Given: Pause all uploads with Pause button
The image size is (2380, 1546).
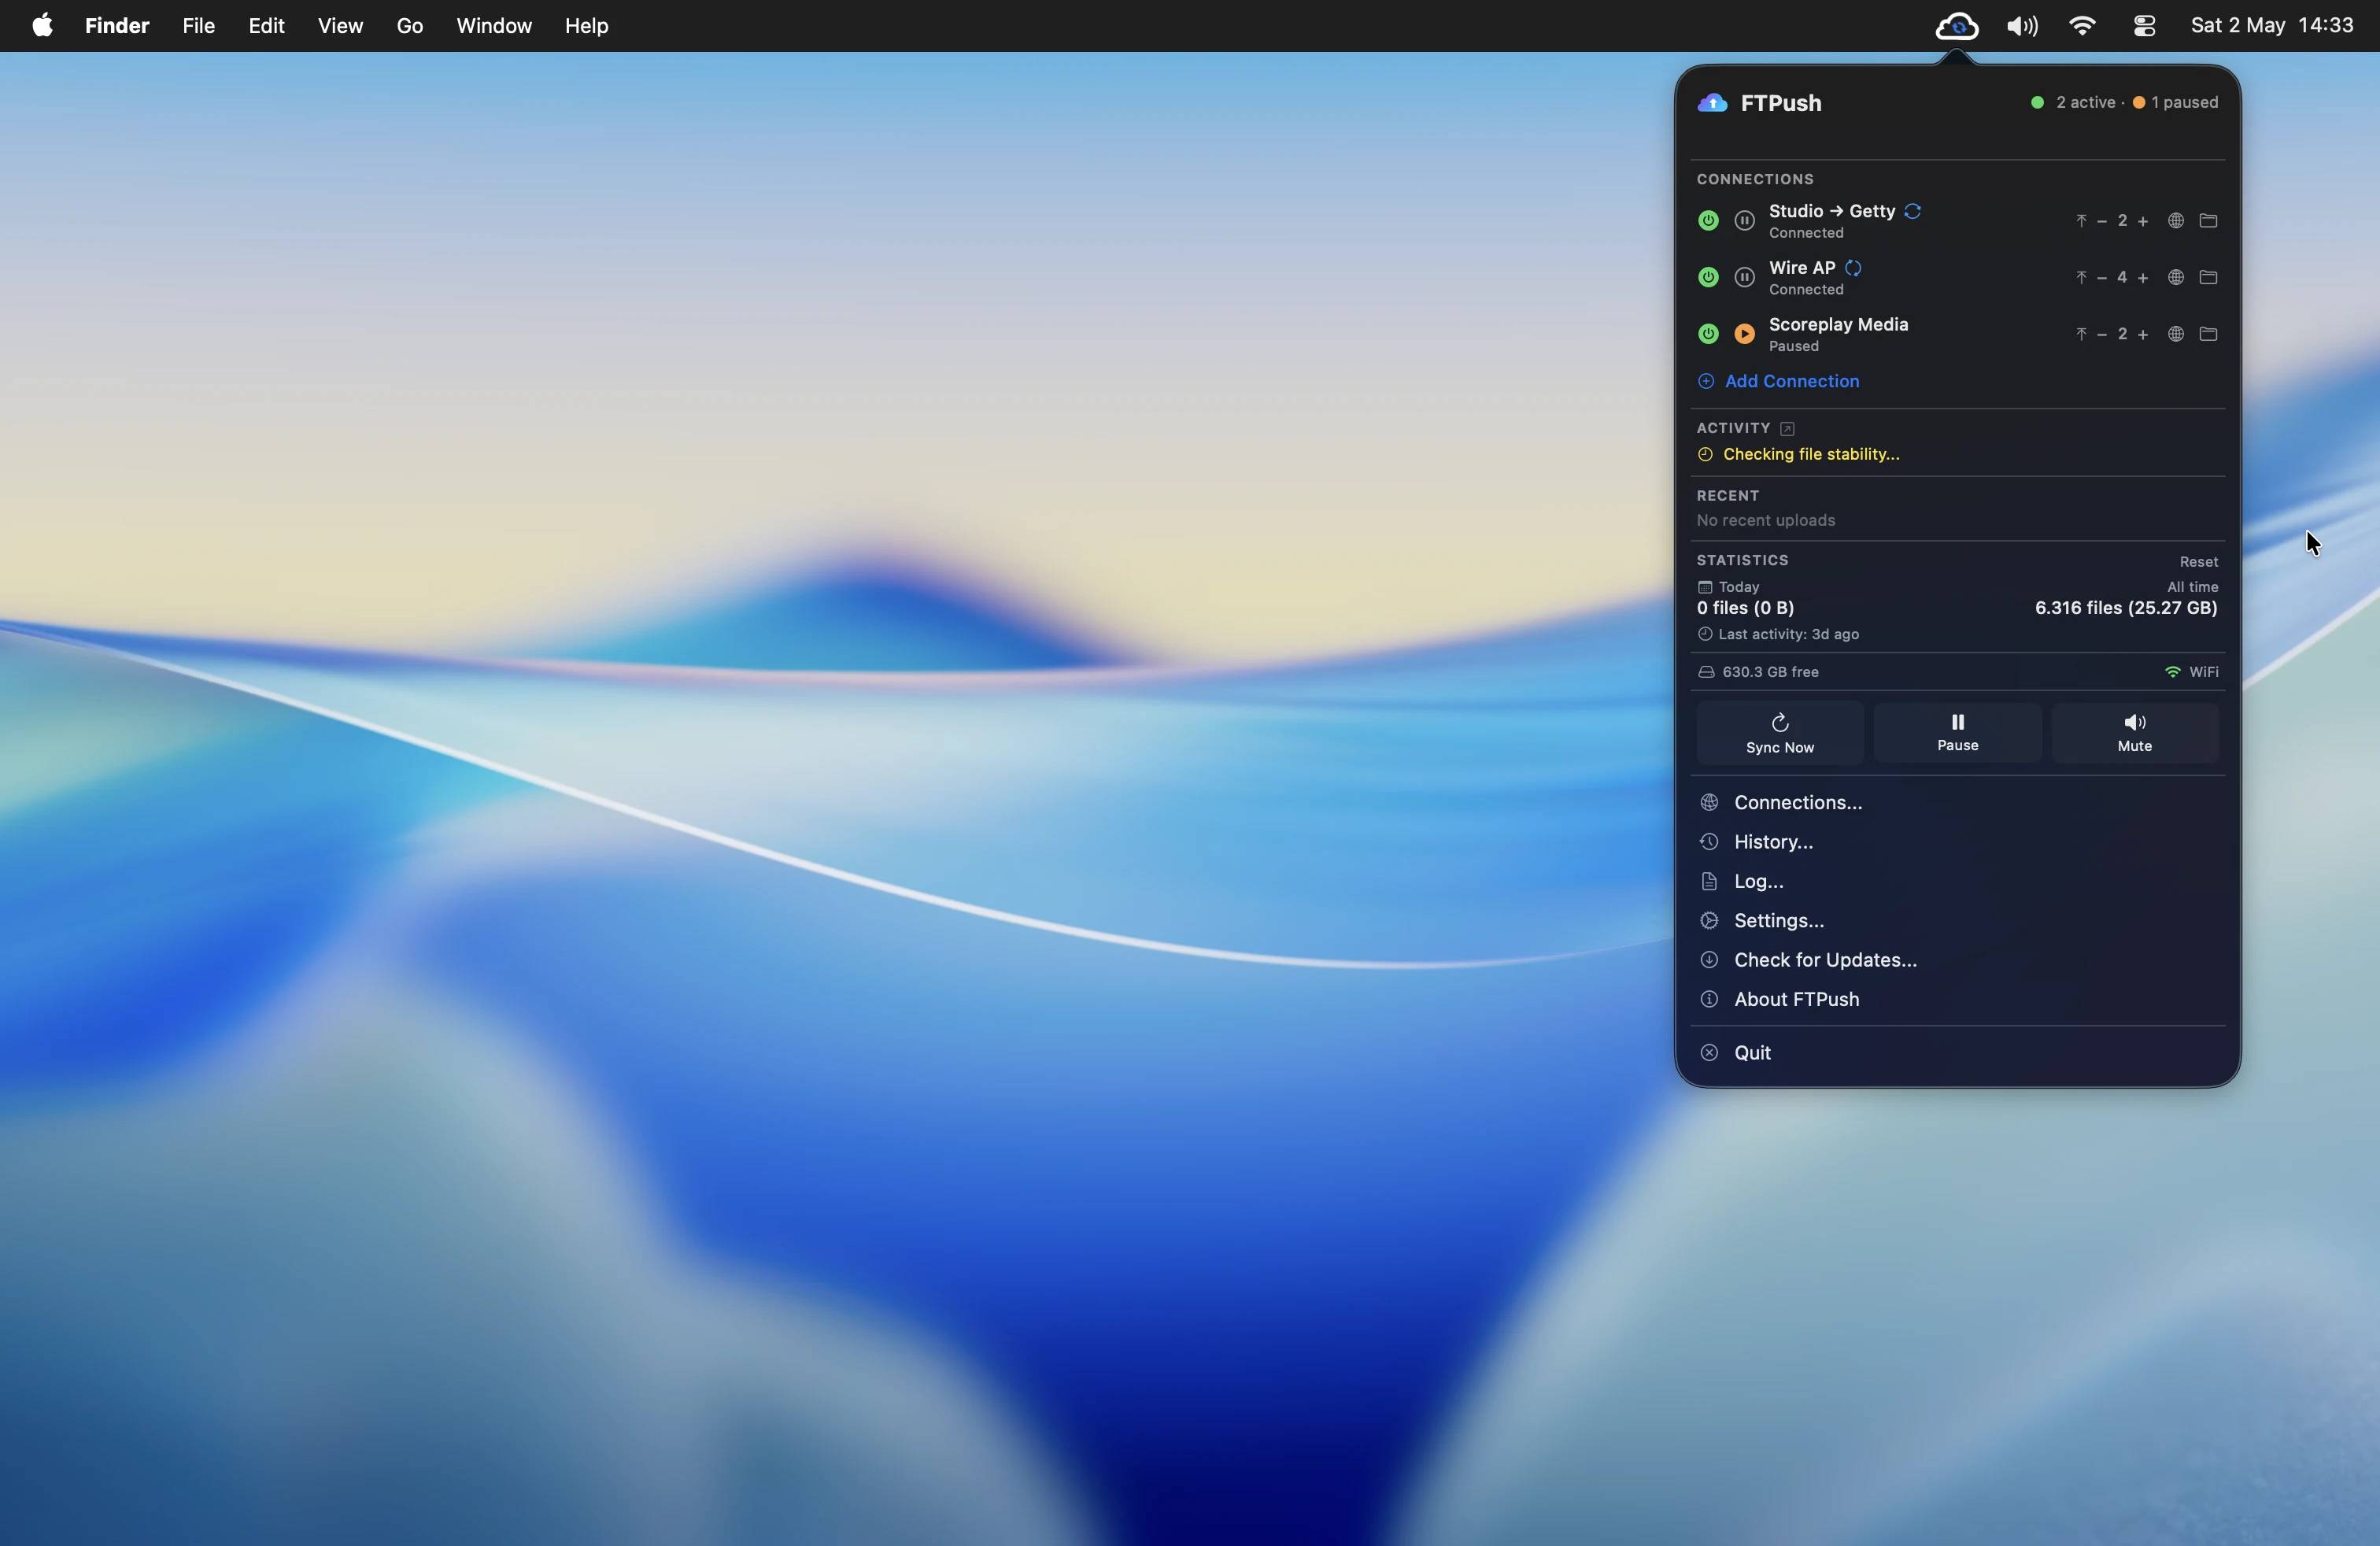Looking at the screenshot, I should 1957,733.
